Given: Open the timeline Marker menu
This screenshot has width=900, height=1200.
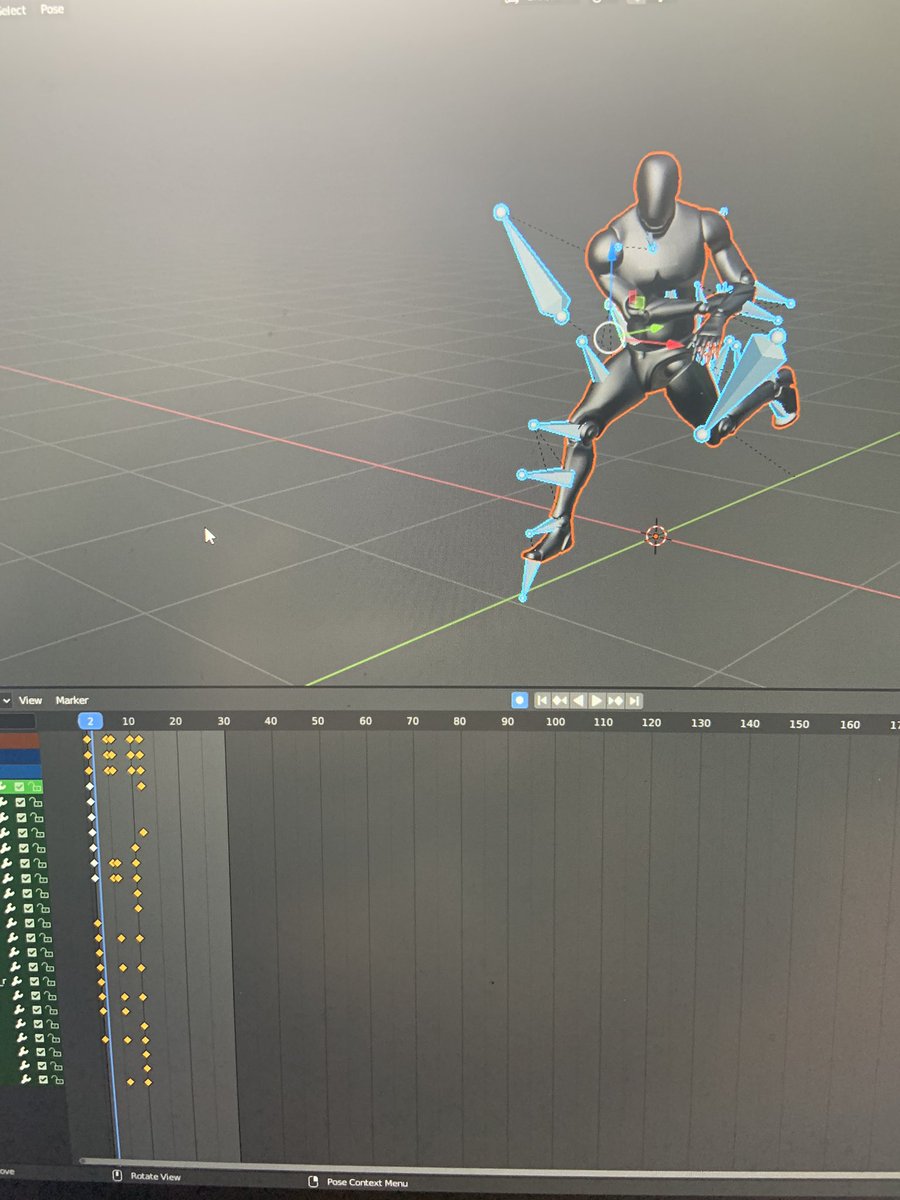Looking at the screenshot, I should [72, 700].
